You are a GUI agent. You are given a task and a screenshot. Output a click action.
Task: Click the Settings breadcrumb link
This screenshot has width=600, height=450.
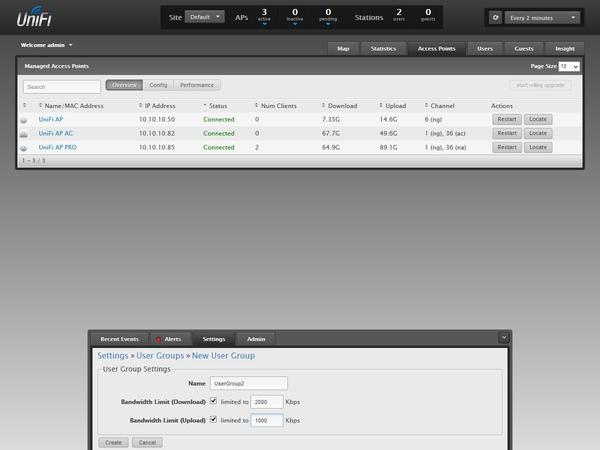pyautogui.click(x=113, y=356)
